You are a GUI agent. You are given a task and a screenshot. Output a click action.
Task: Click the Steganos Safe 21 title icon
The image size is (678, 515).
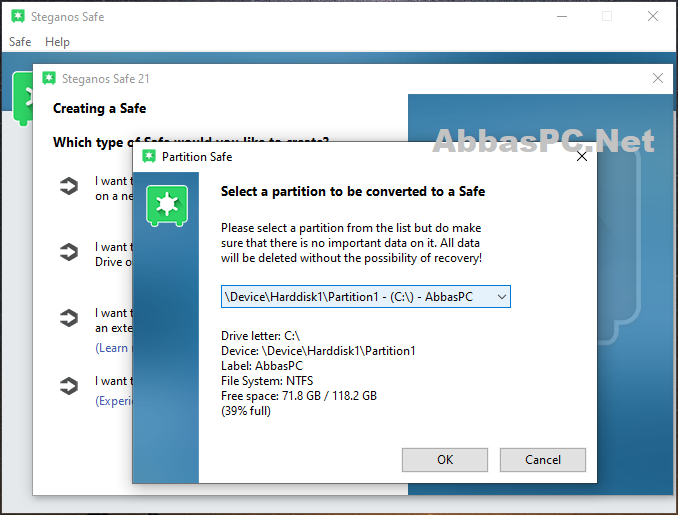pos(49,78)
